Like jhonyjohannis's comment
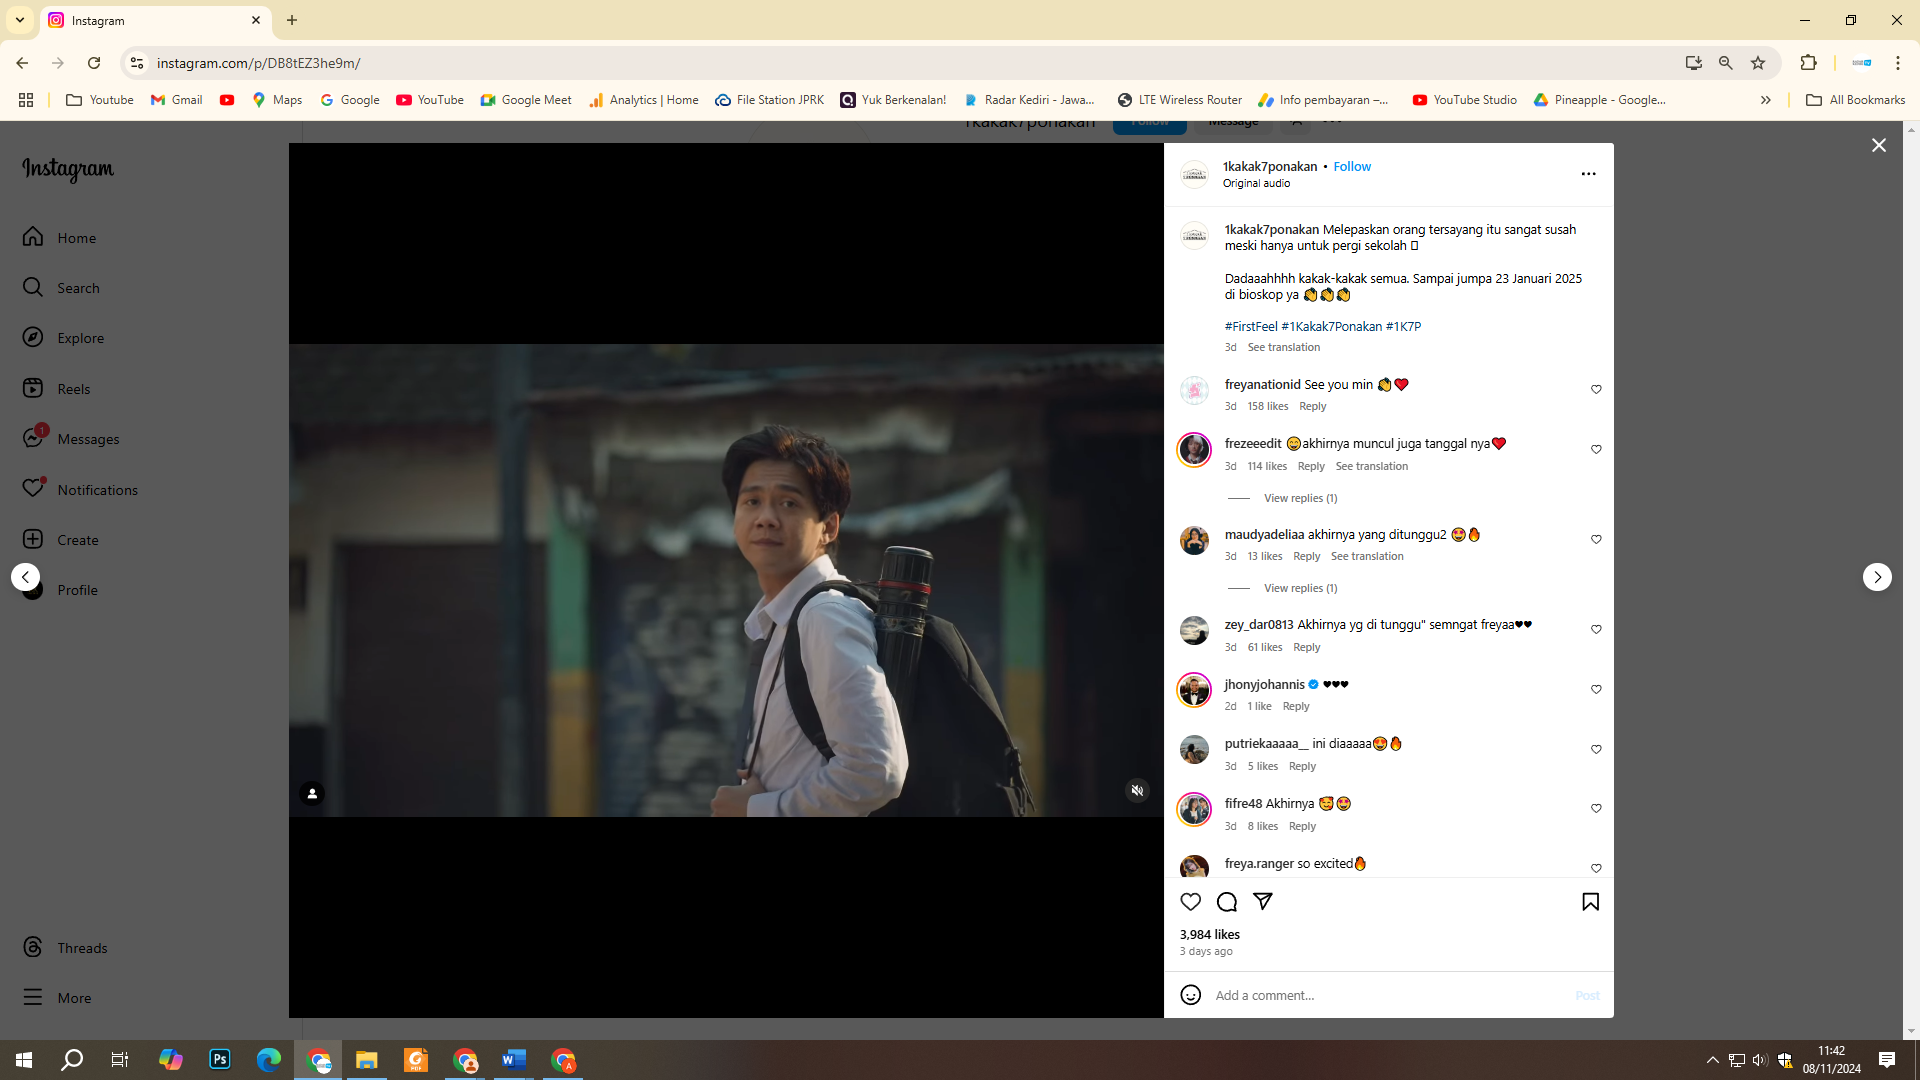Screen dimensions: 1920x1080 1596,690
